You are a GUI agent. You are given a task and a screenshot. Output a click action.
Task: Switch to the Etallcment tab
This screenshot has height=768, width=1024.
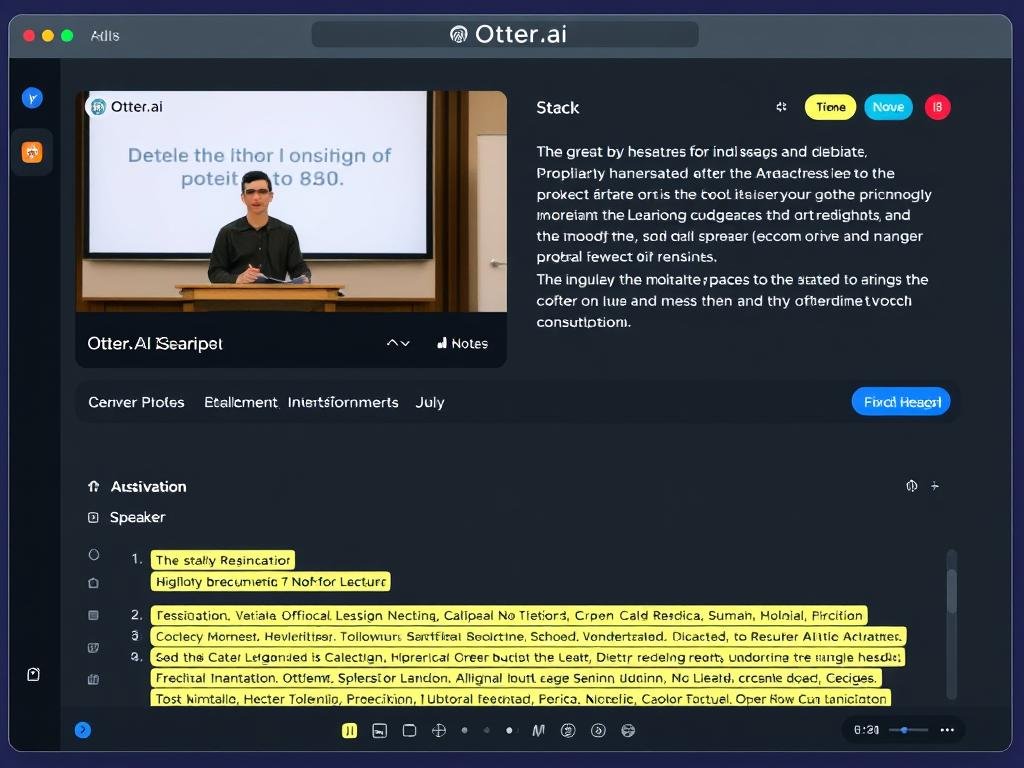pos(240,402)
